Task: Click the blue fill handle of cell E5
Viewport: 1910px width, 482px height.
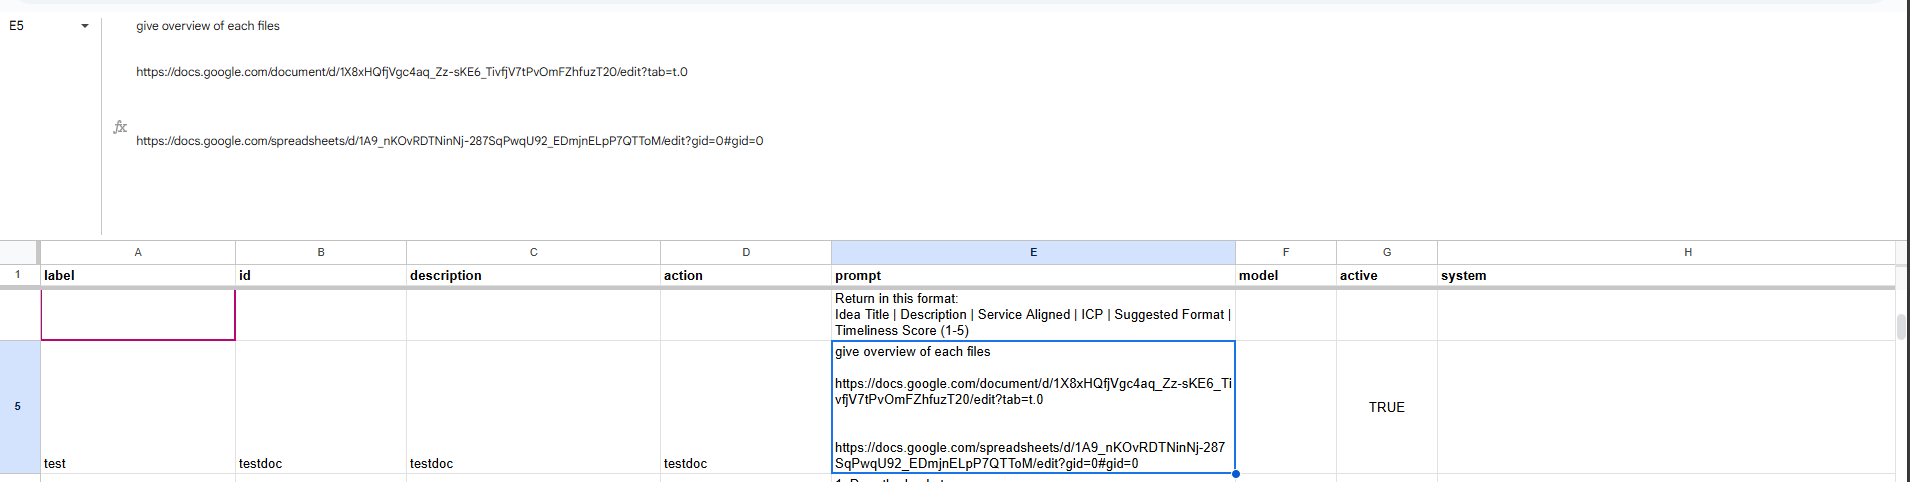Action: click(1236, 474)
